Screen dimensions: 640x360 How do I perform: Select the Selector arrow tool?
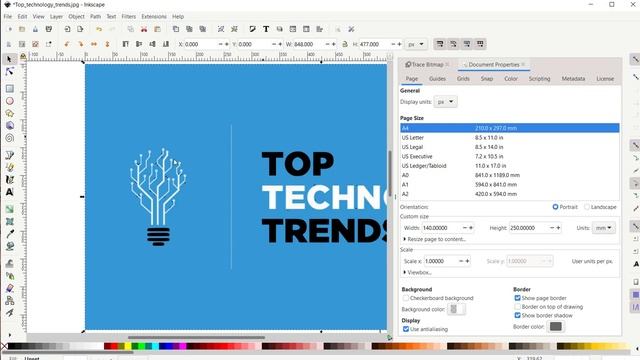[9, 59]
